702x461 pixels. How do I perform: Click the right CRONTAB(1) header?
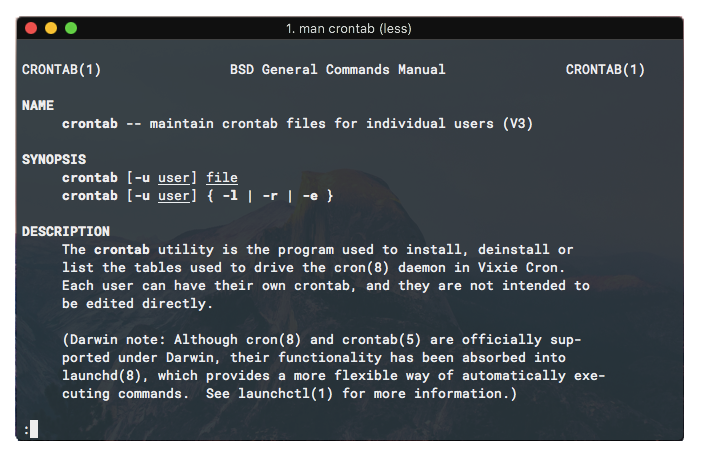(605, 69)
